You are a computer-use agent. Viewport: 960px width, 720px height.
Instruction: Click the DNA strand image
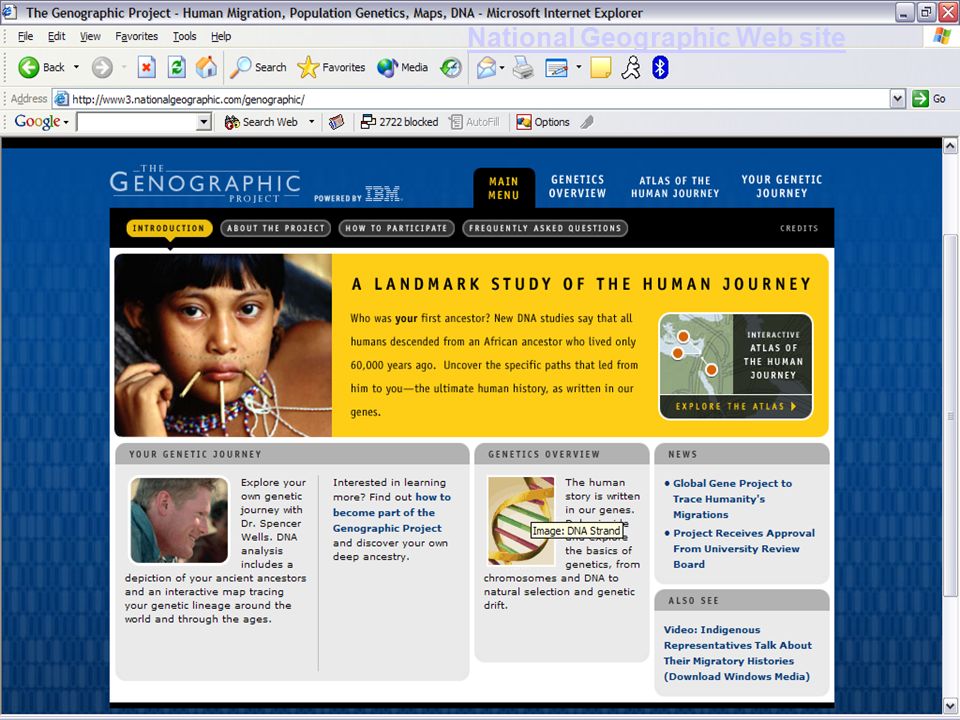pyautogui.click(x=521, y=520)
